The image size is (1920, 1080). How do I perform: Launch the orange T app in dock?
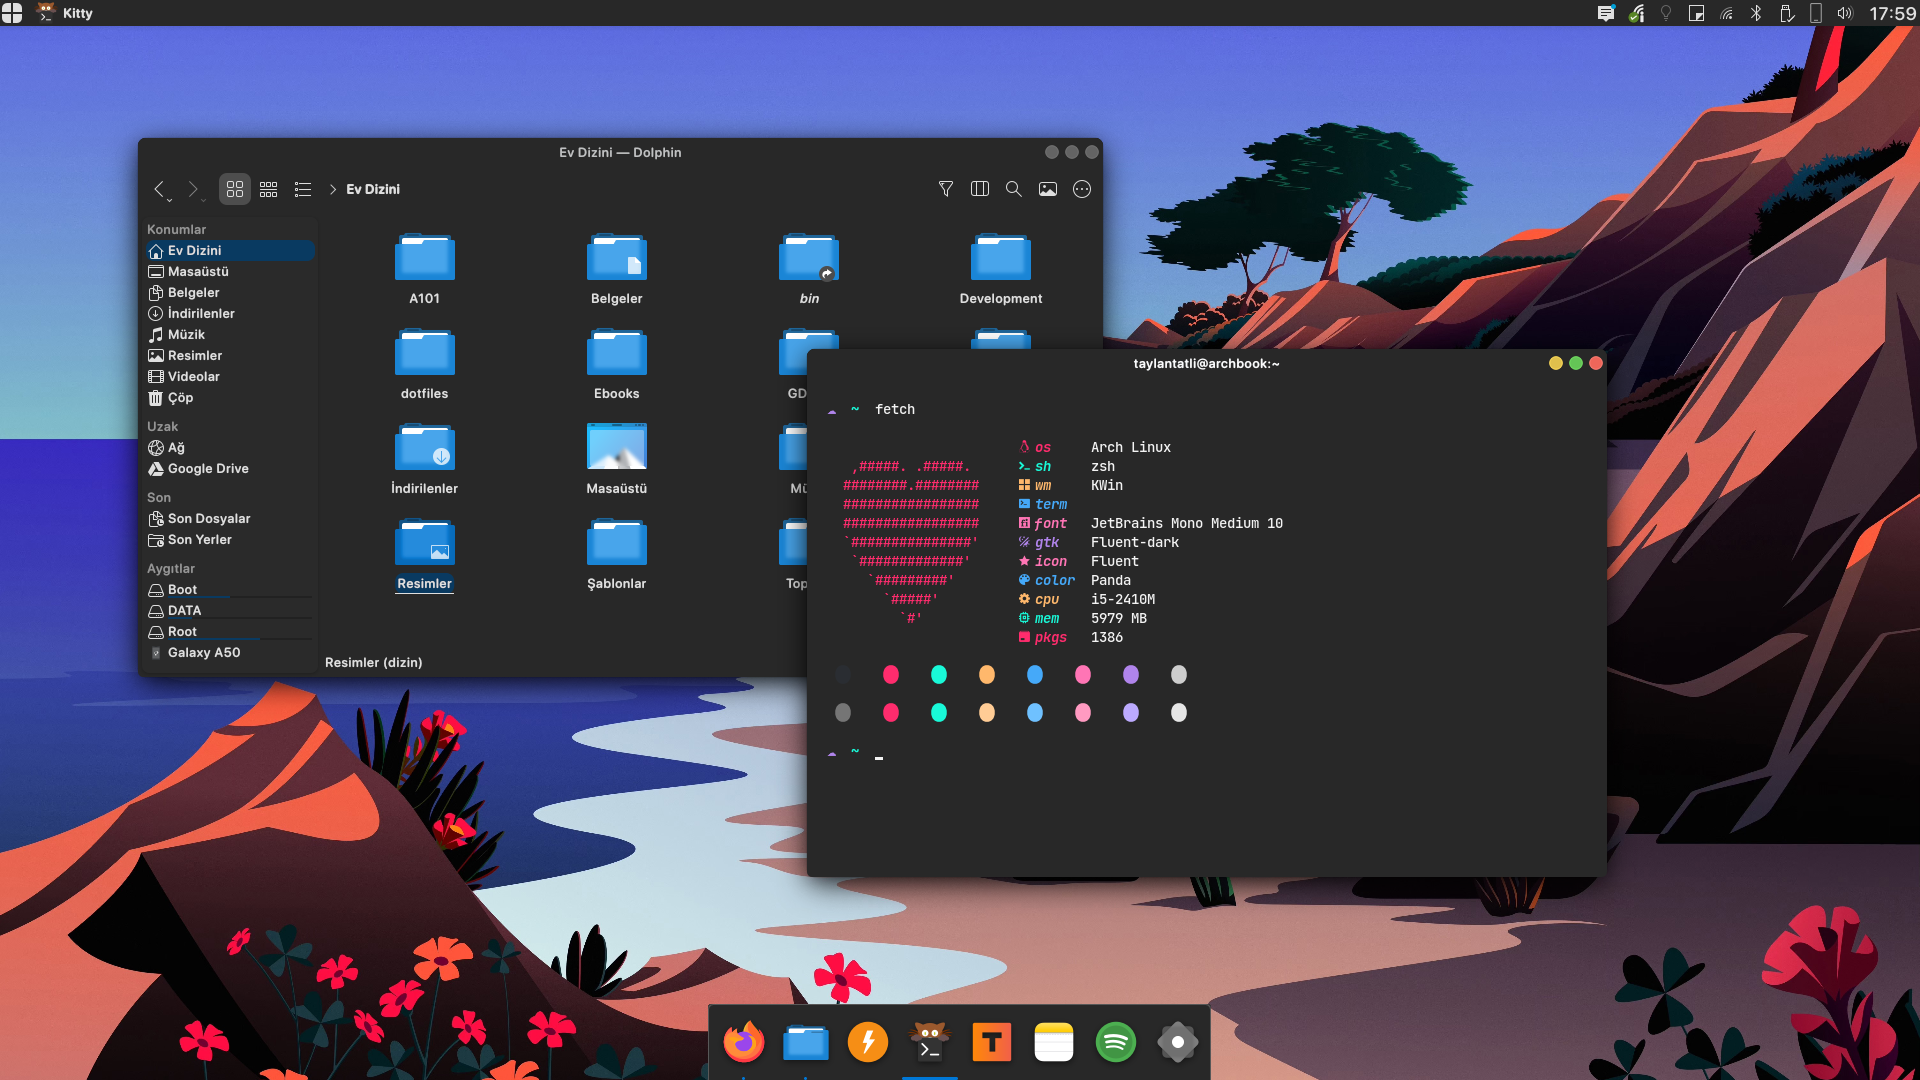(992, 1042)
